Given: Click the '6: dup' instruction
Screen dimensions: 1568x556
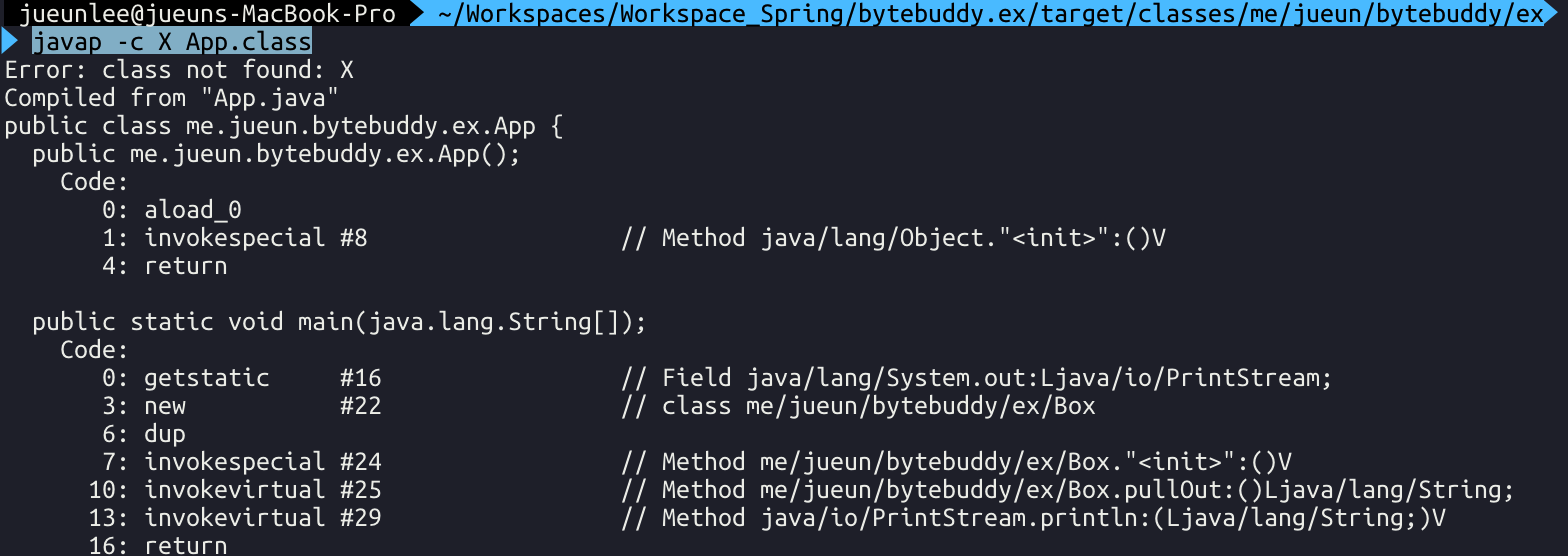Looking at the screenshot, I should [x=144, y=434].
